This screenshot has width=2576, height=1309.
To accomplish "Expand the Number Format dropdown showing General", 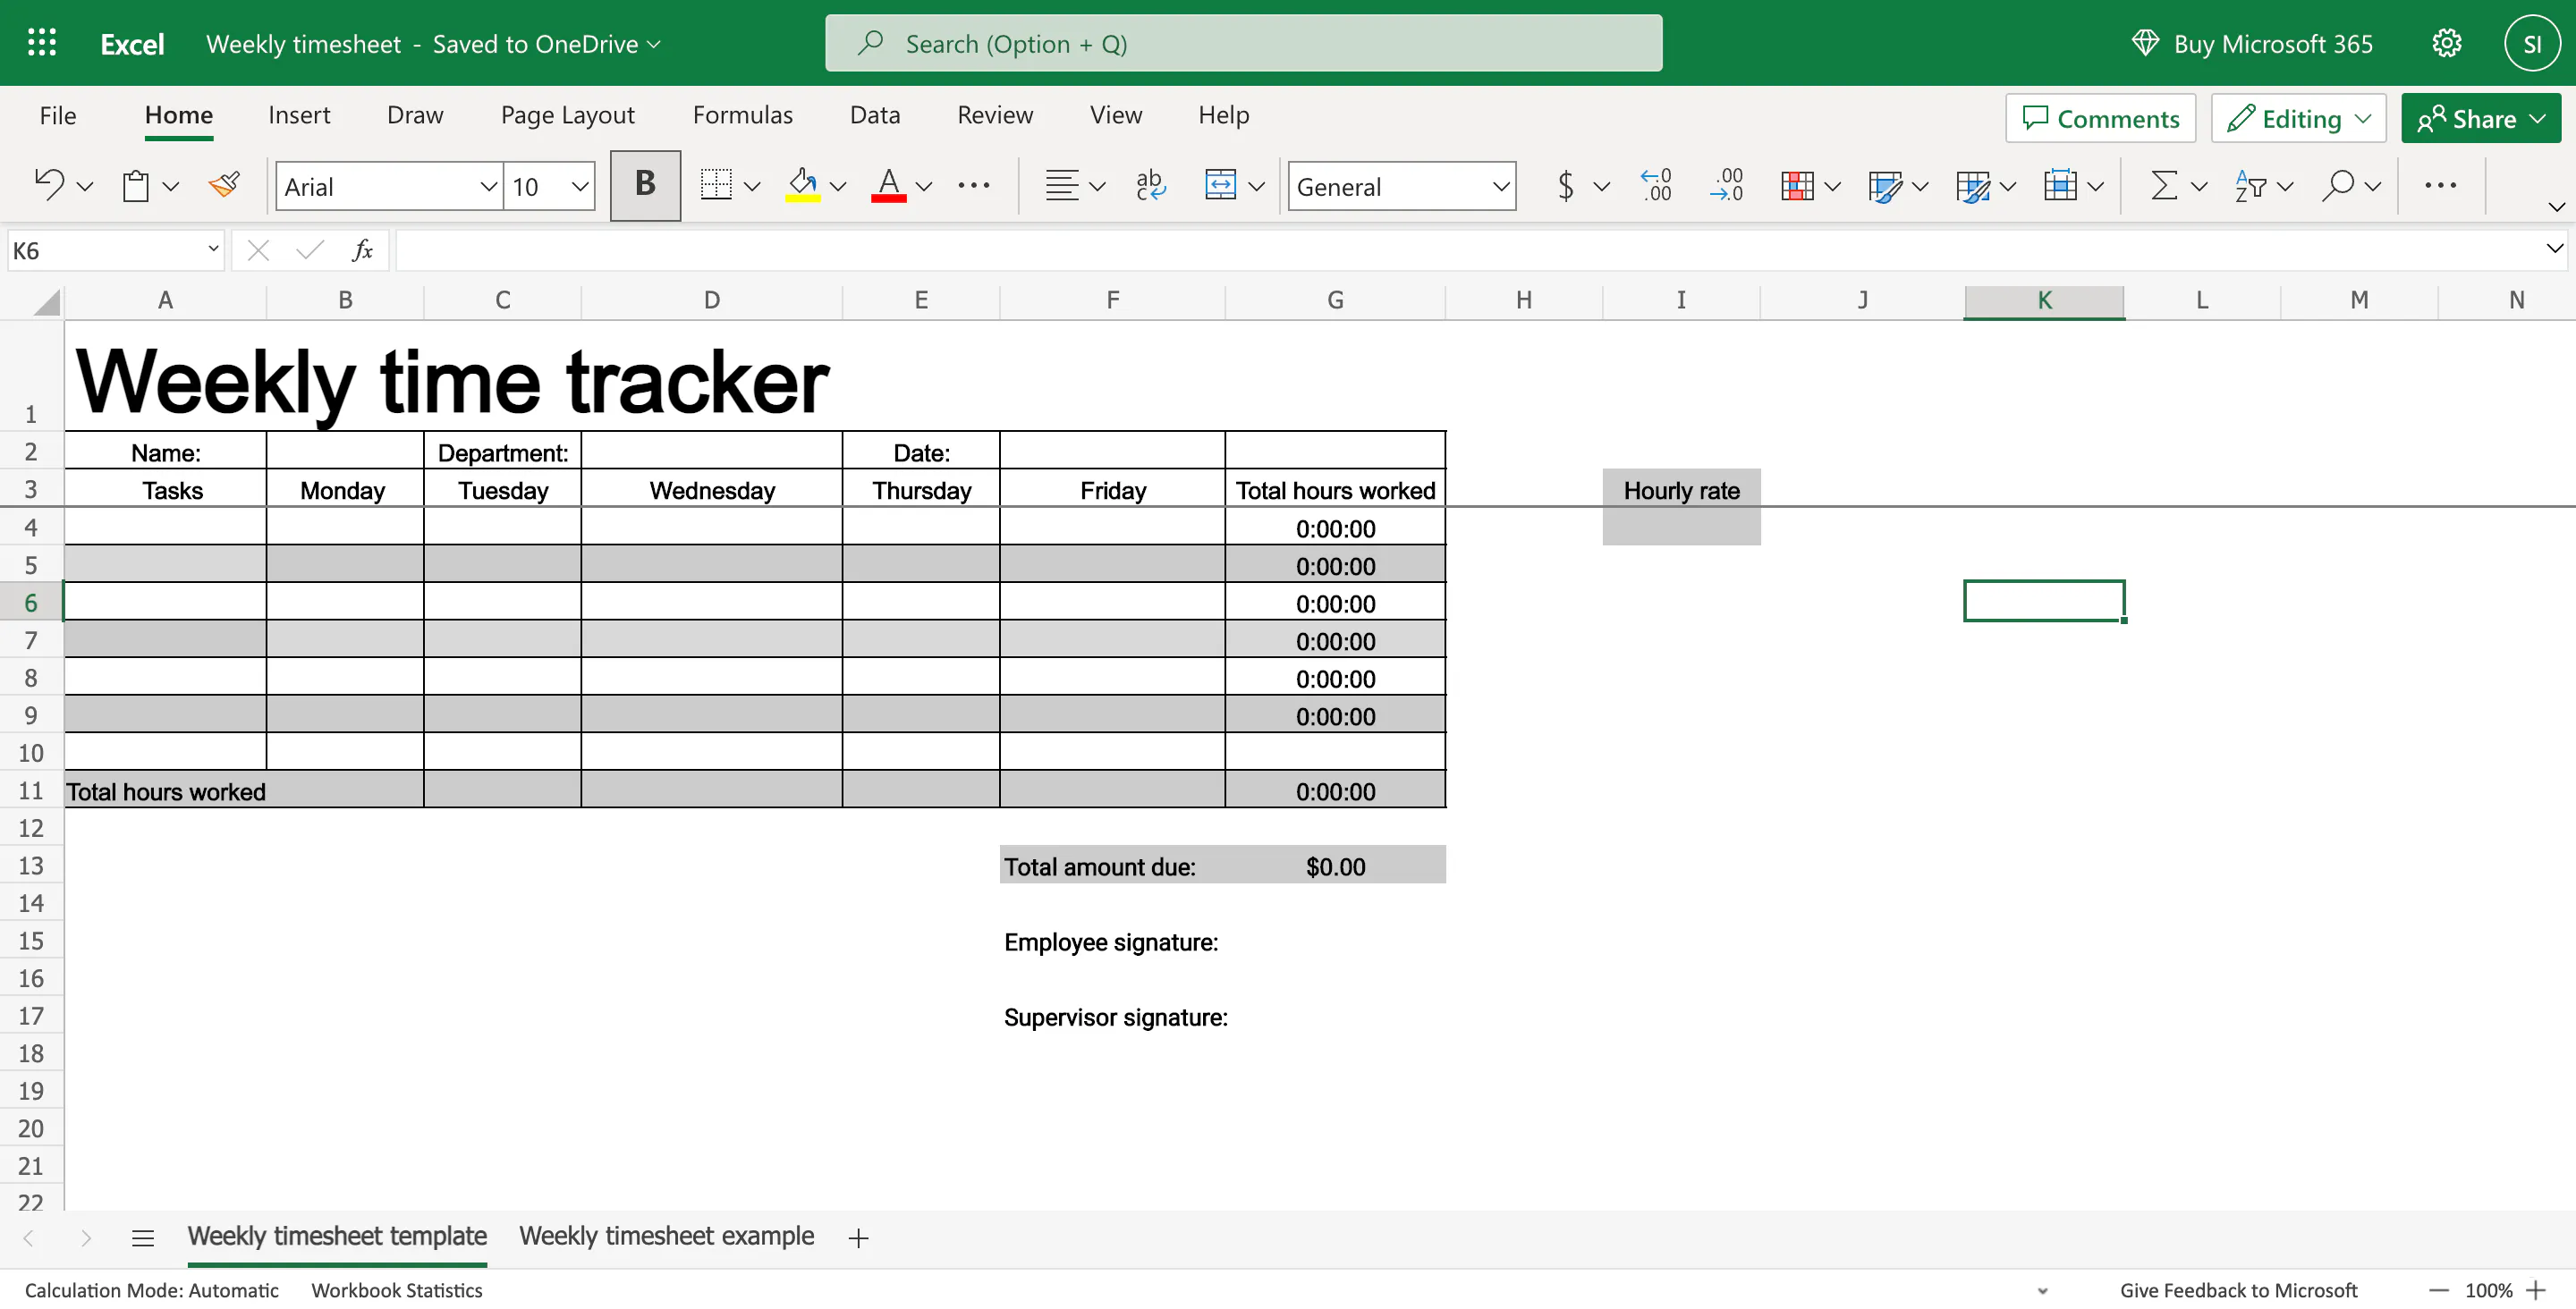I will click(1501, 186).
